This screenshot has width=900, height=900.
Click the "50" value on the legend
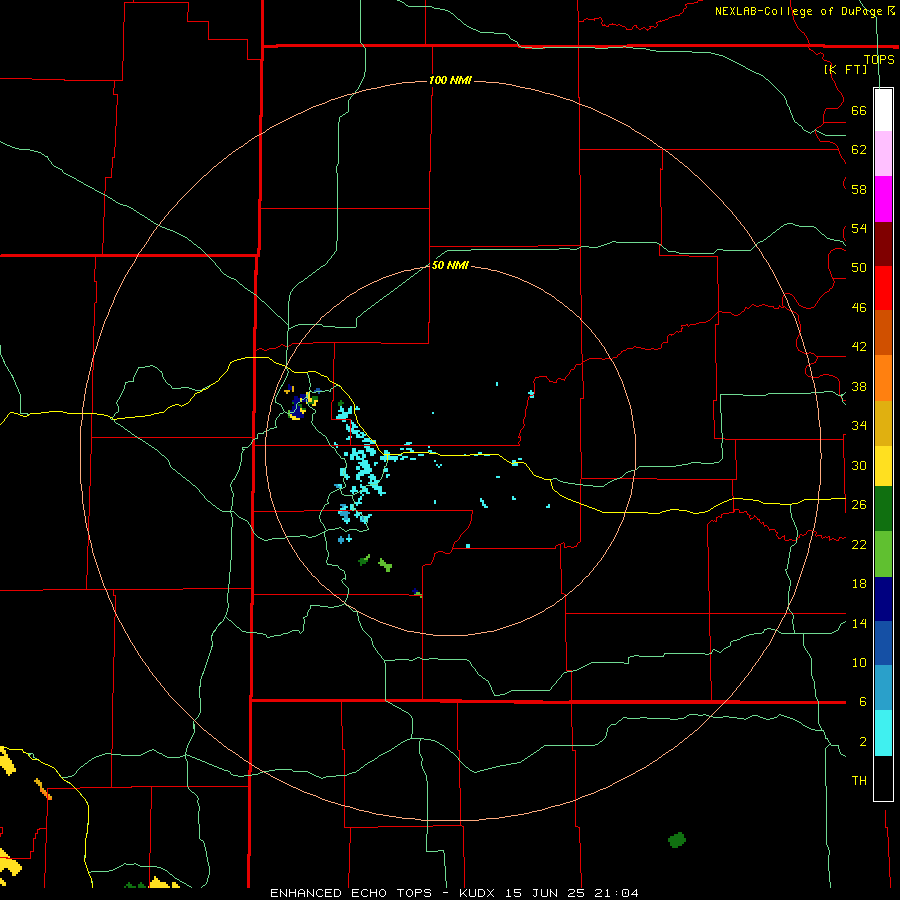(859, 267)
